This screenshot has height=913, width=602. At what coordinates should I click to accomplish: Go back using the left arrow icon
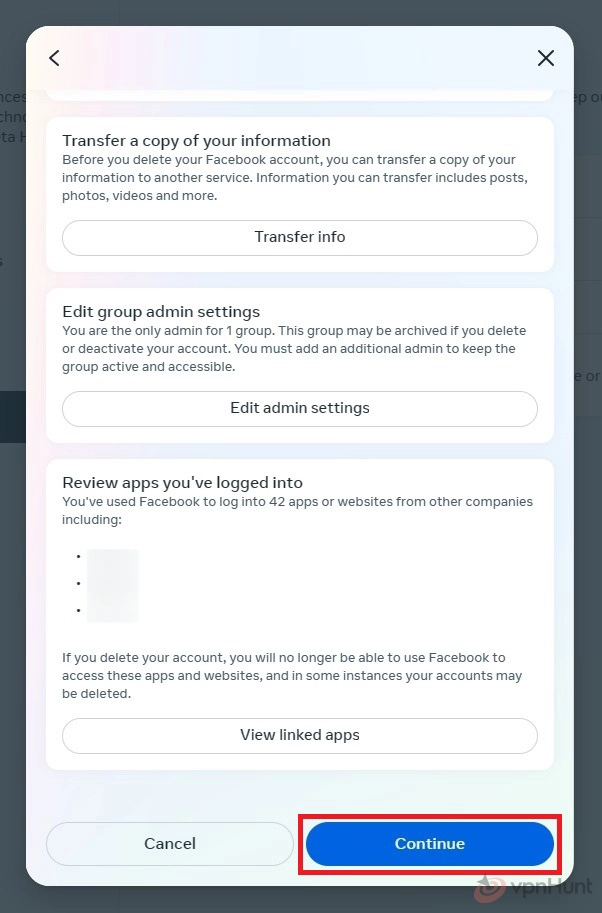click(55, 58)
